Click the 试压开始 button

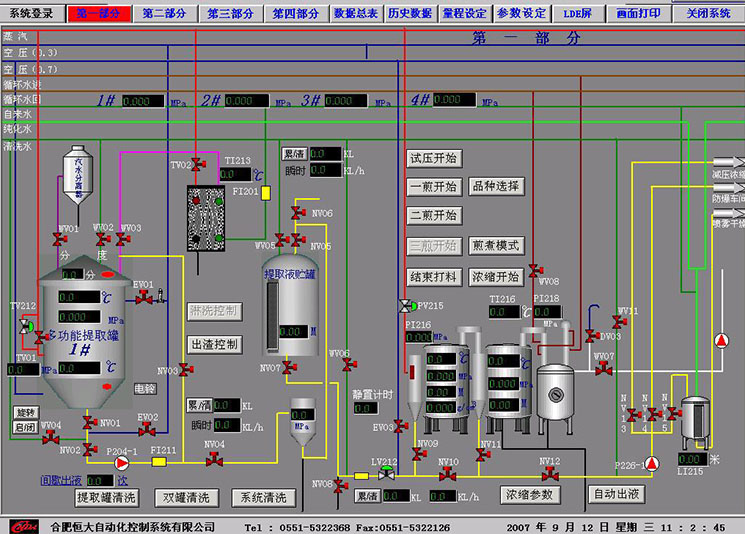(x=434, y=158)
